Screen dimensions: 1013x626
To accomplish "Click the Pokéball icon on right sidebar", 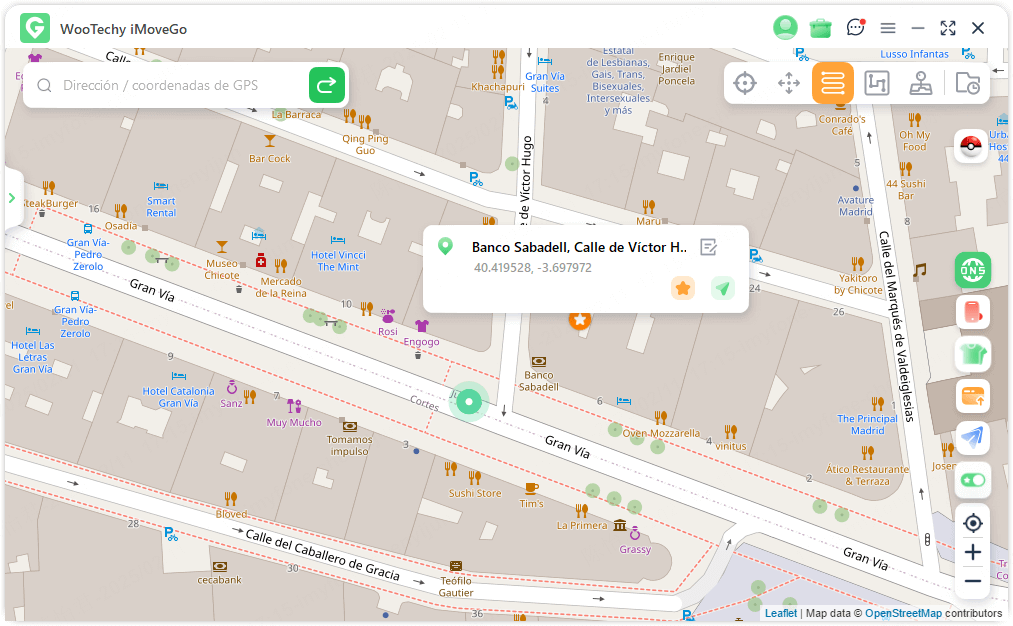I will click(x=972, y=146).
